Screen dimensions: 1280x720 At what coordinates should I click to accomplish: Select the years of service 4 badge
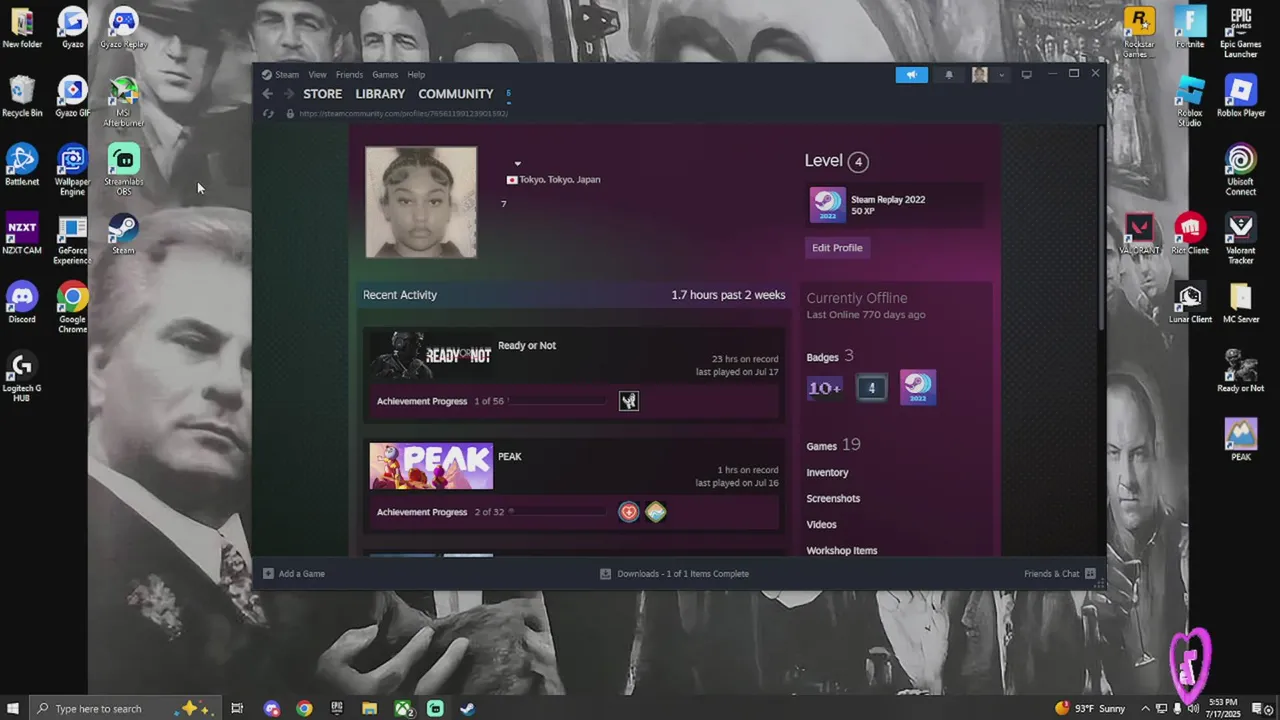coord(871,388)
